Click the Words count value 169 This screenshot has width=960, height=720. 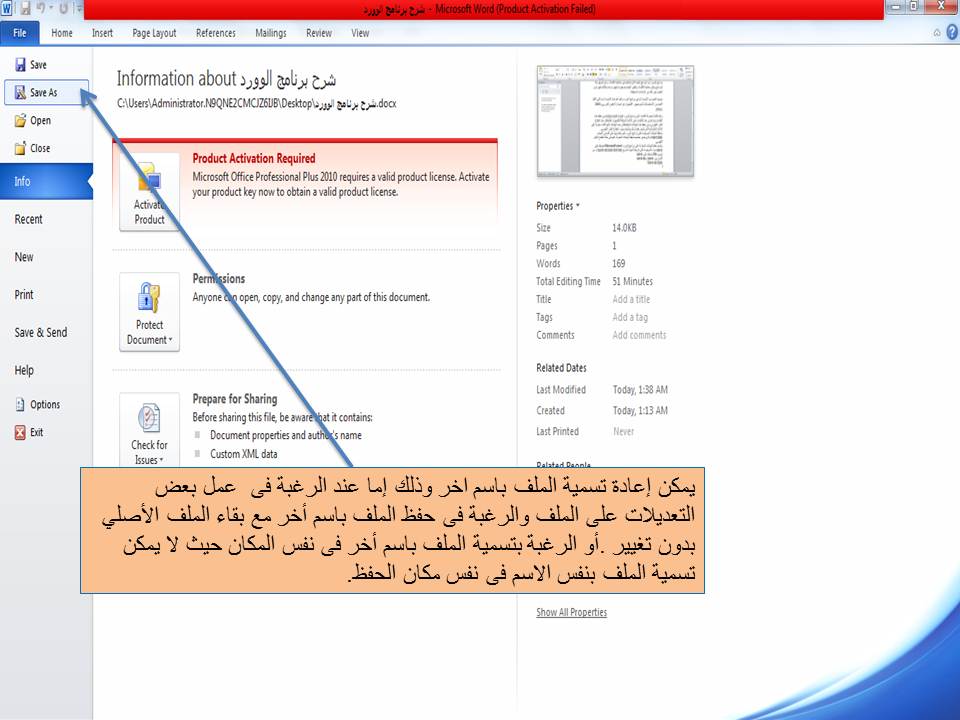(x=618, y=263)
